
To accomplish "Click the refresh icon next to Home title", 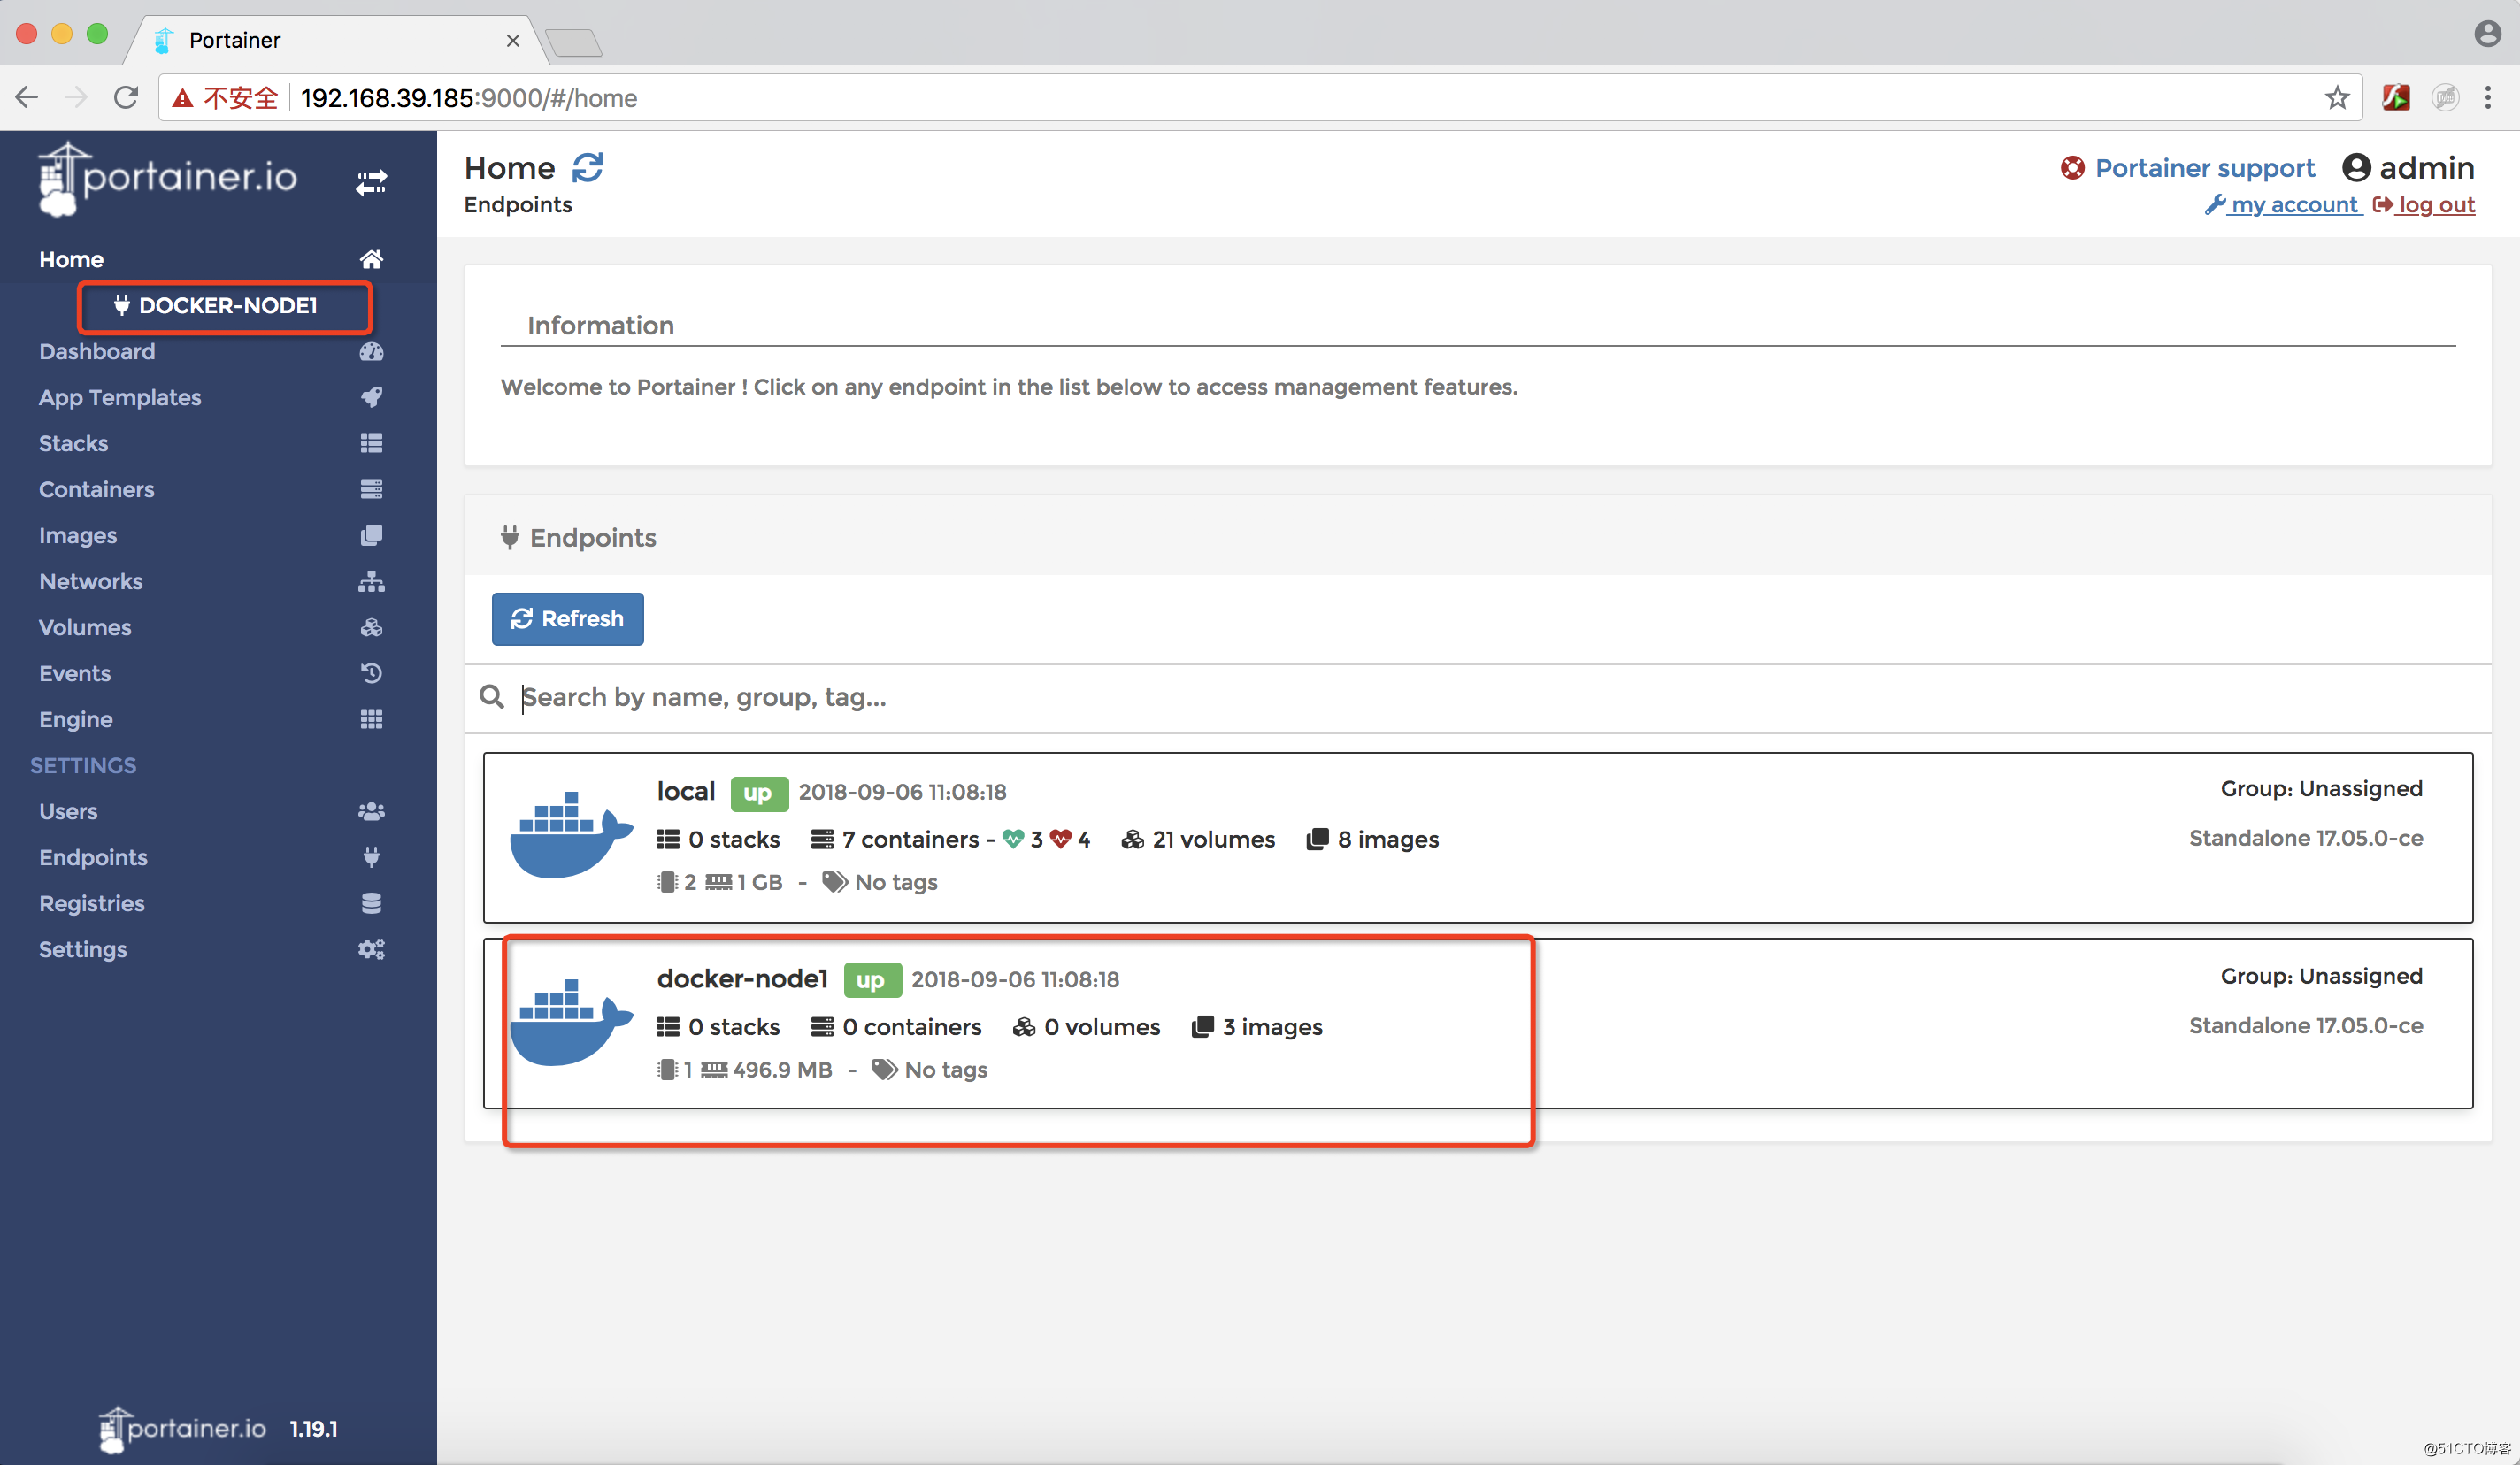I will [x=588, y=167].
